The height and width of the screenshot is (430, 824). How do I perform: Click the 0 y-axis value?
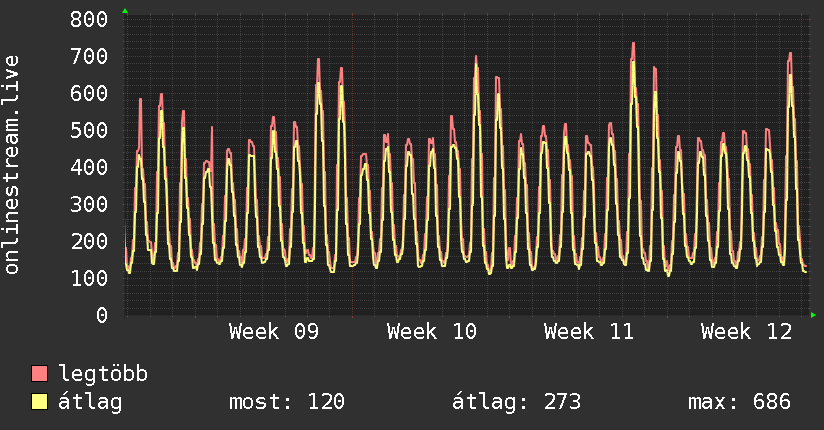pyautogui.click(x=102, y=315)
